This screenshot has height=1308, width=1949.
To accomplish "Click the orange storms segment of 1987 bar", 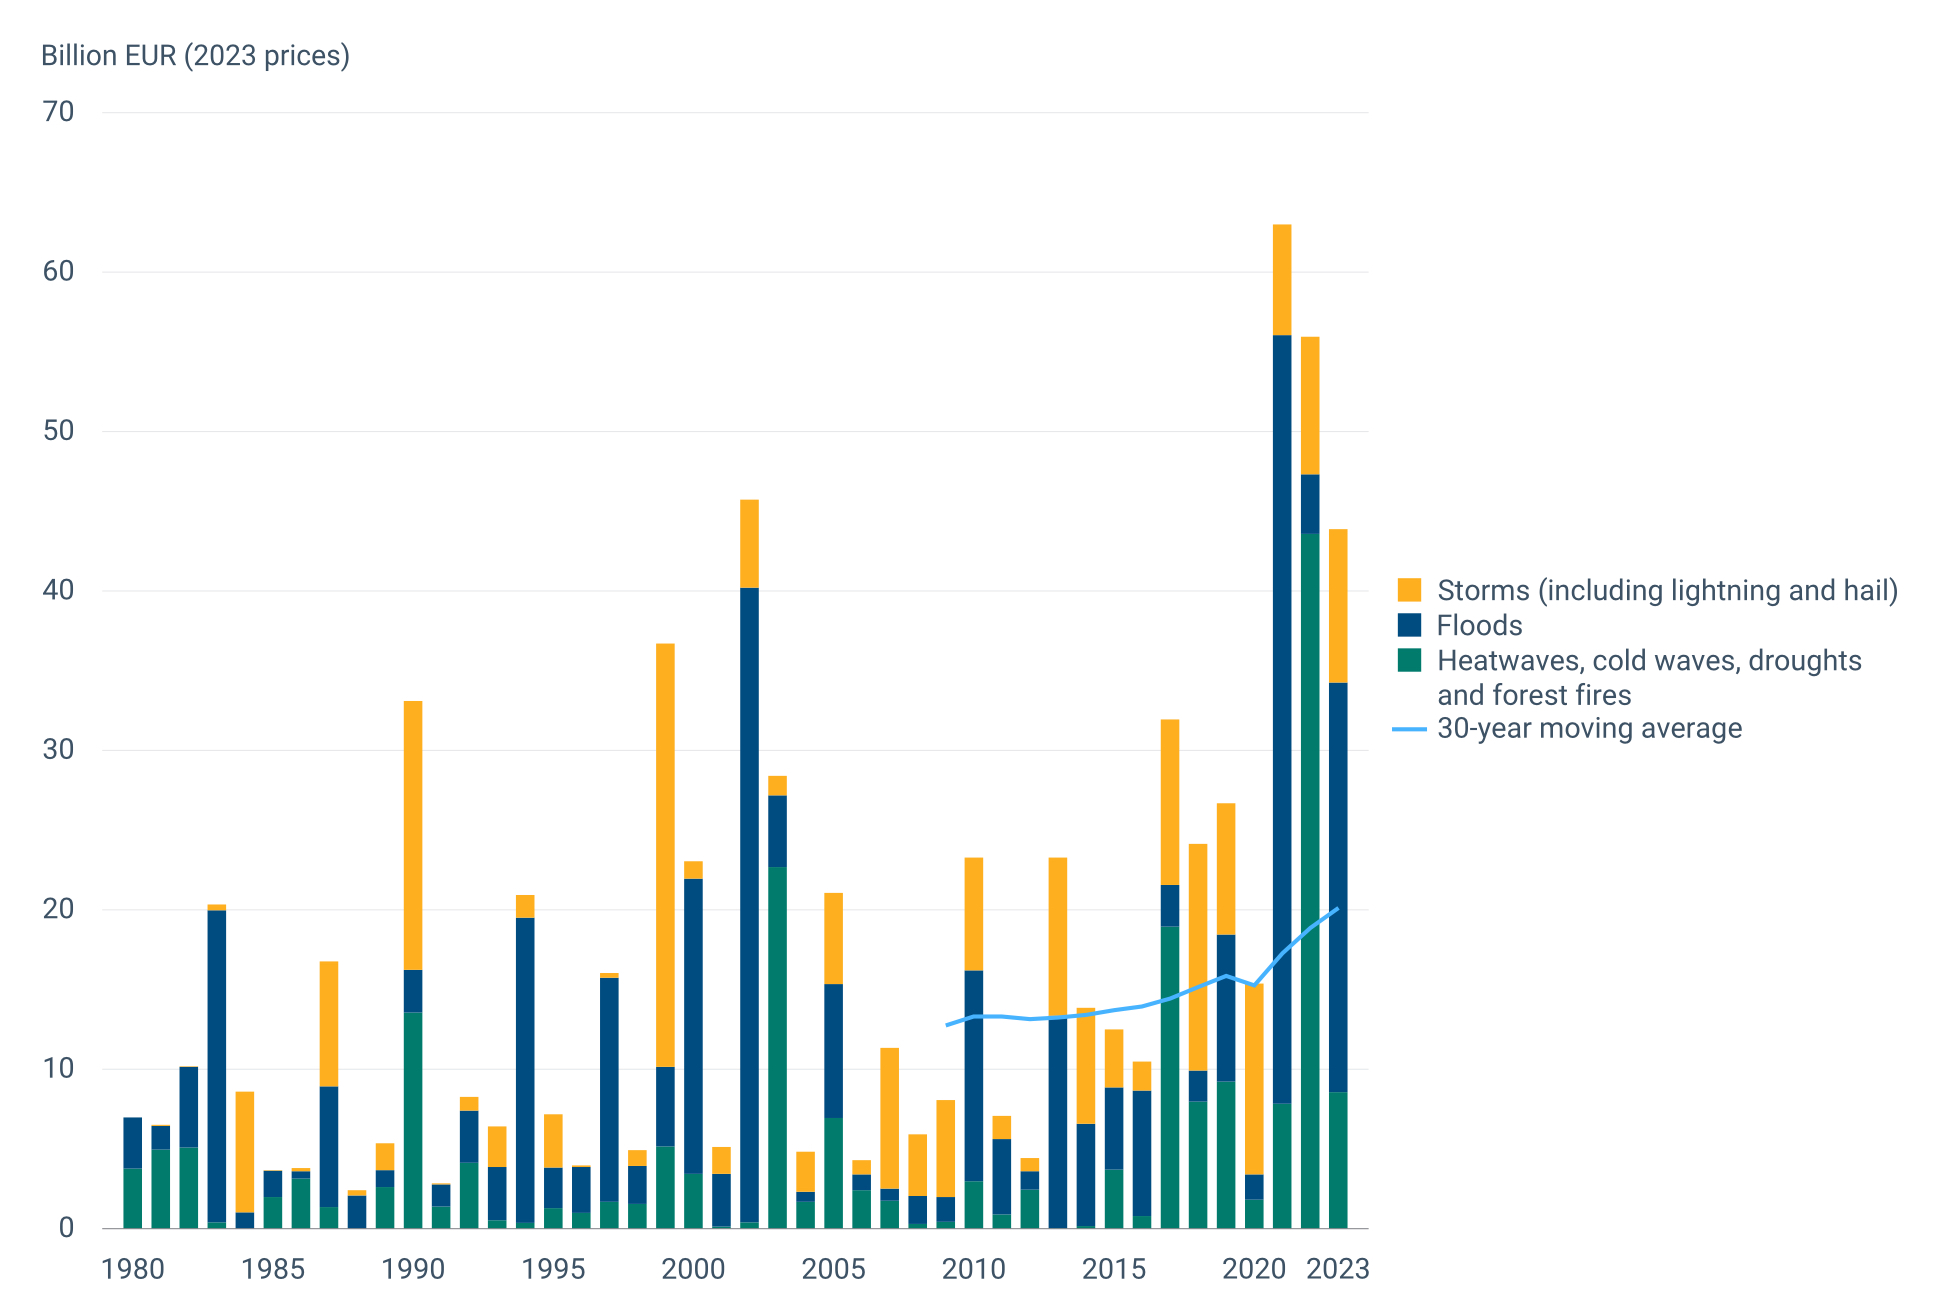I will coord(329,1024).
